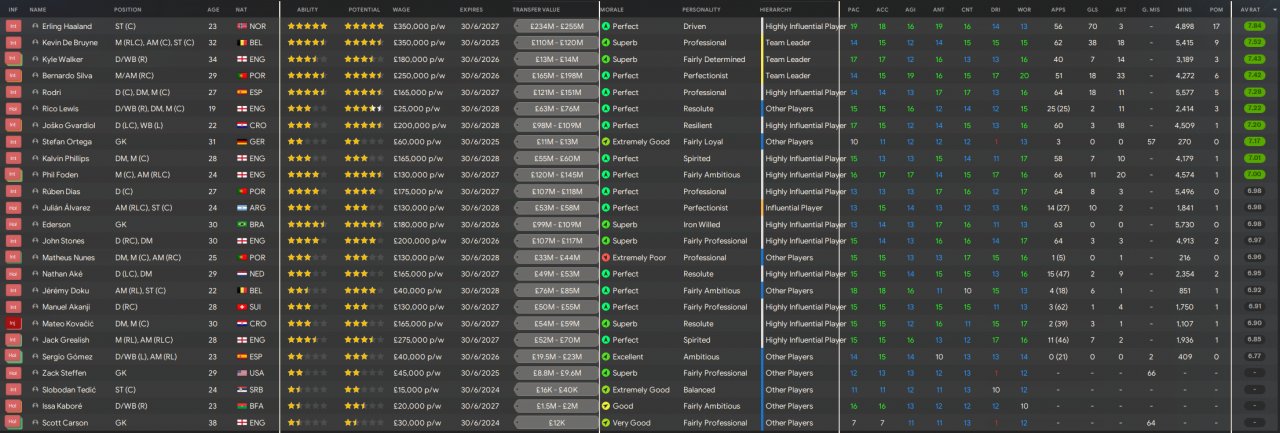
Task: Click Sergio Gómez's £19.5M - £23M transfer value
Action: coord(555,357)
